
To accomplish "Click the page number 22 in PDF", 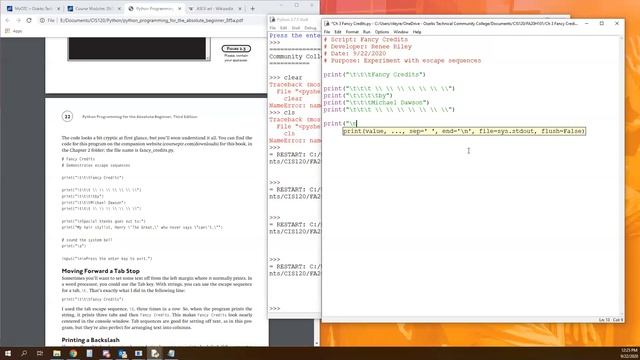I will coord(67,117).
